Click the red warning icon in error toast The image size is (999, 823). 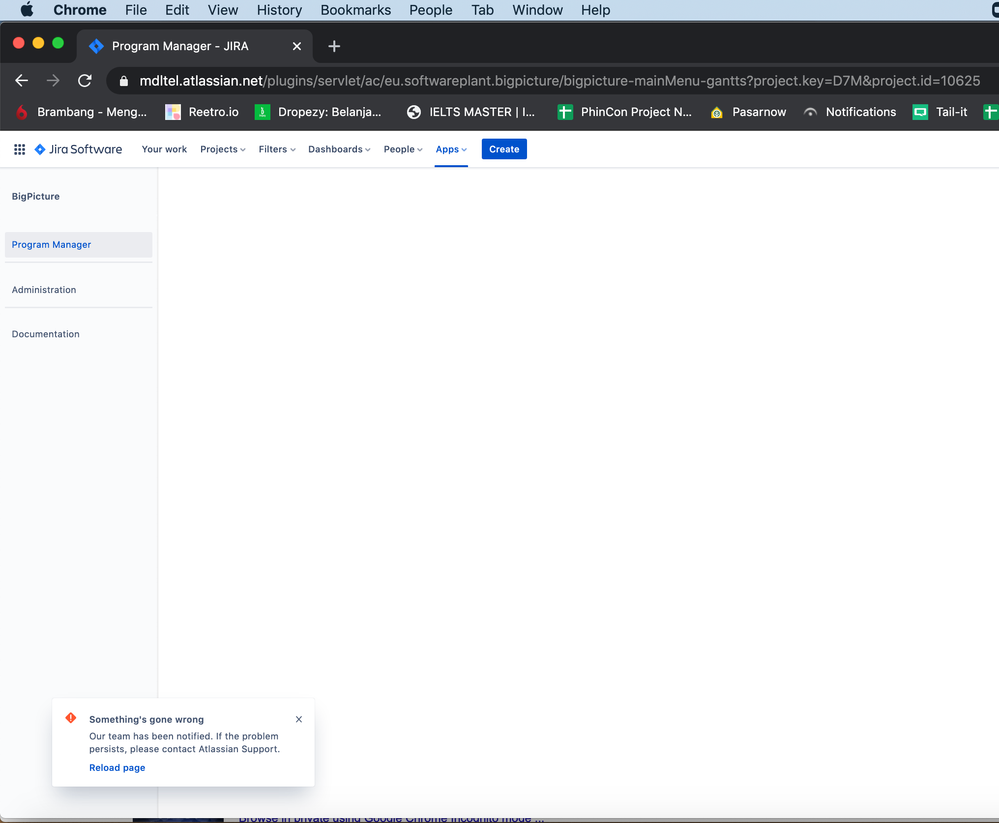click(70, 718)
